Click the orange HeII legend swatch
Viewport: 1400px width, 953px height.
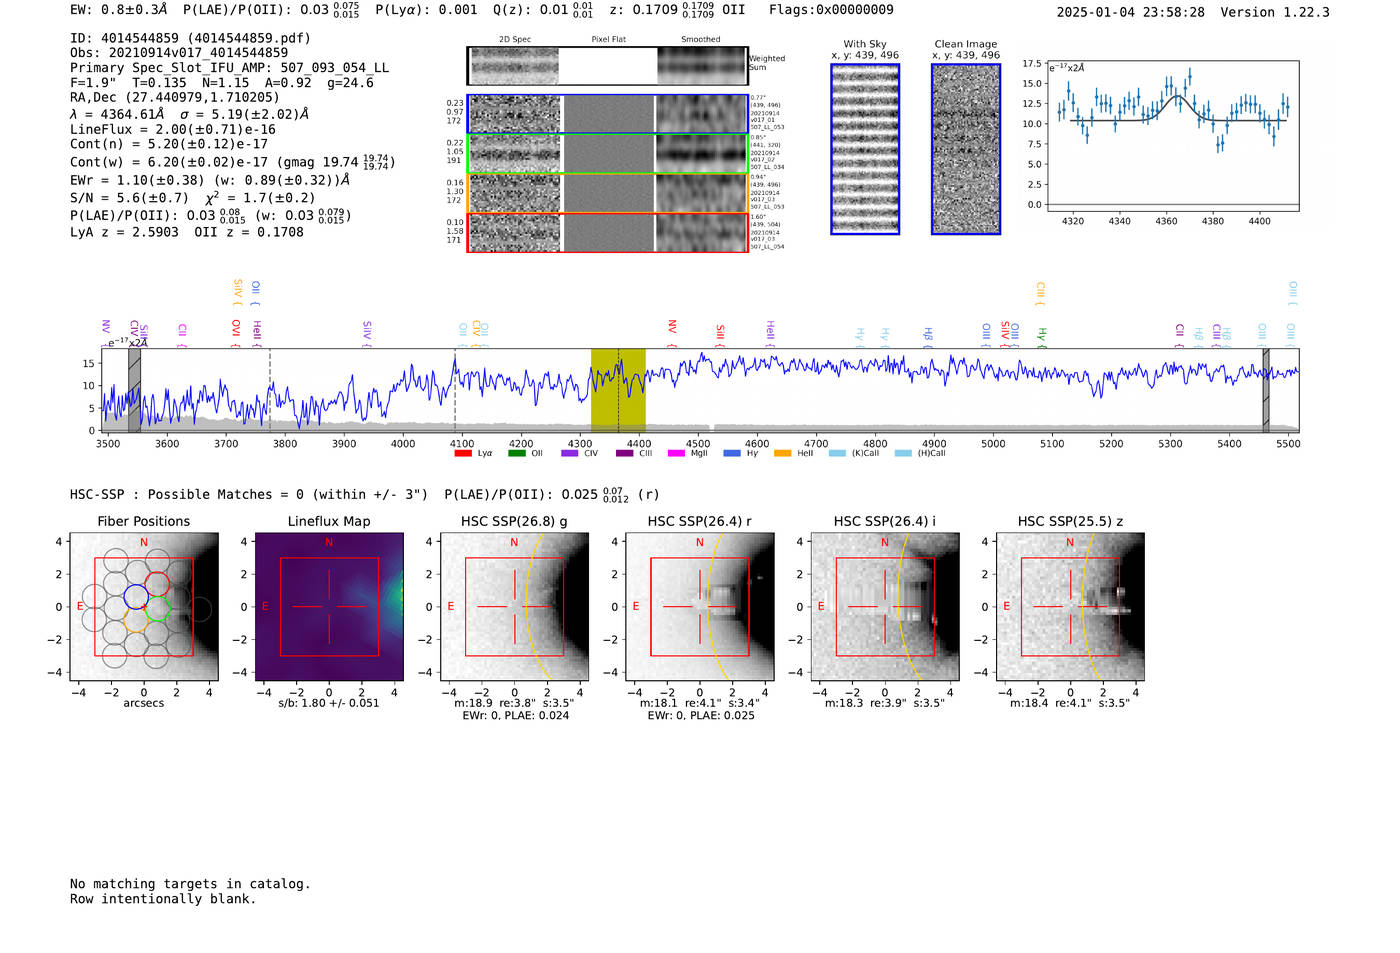783,454
